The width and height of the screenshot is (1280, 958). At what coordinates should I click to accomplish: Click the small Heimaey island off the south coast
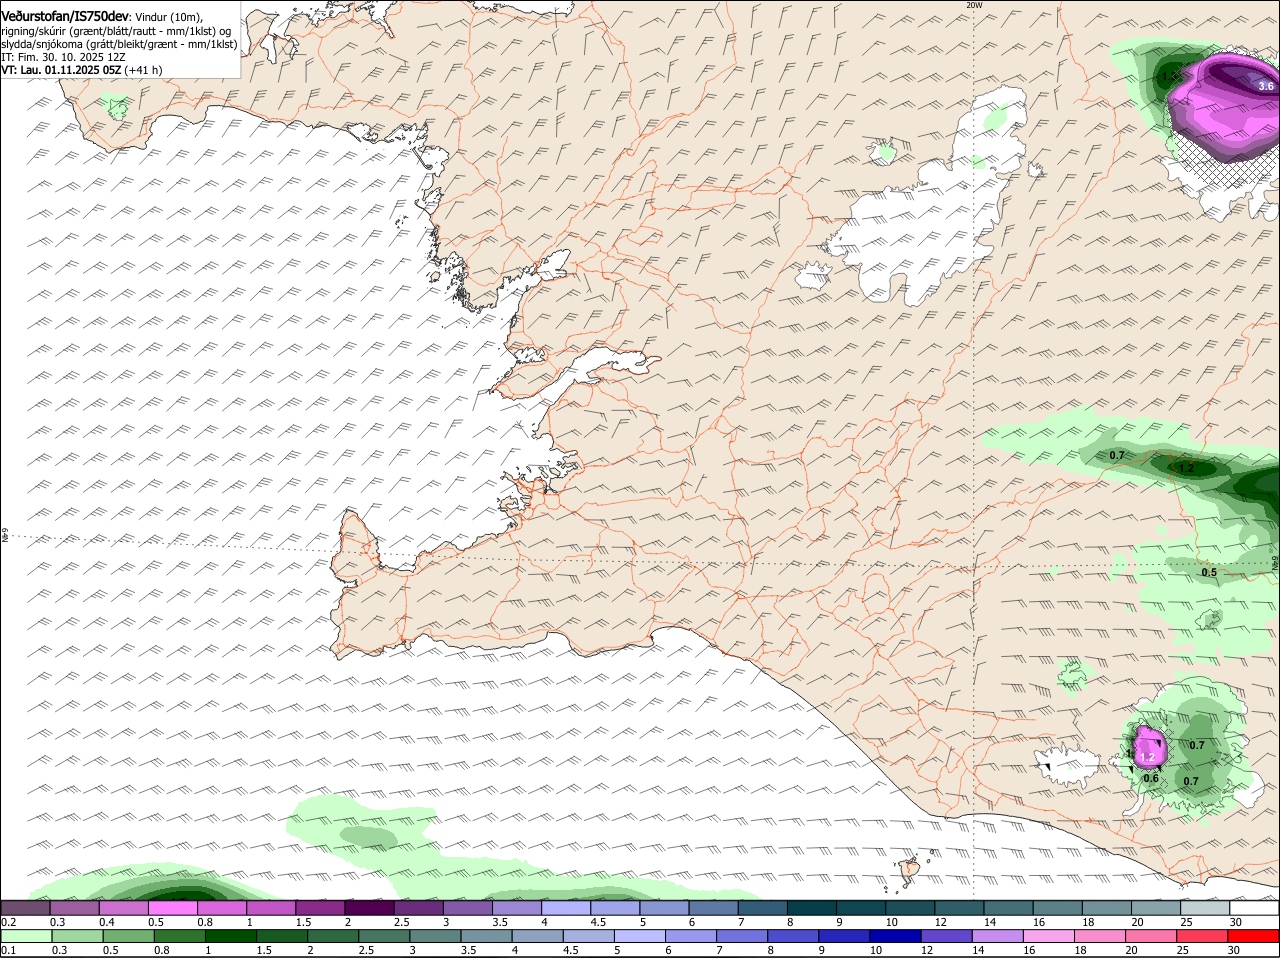point(910,870)
